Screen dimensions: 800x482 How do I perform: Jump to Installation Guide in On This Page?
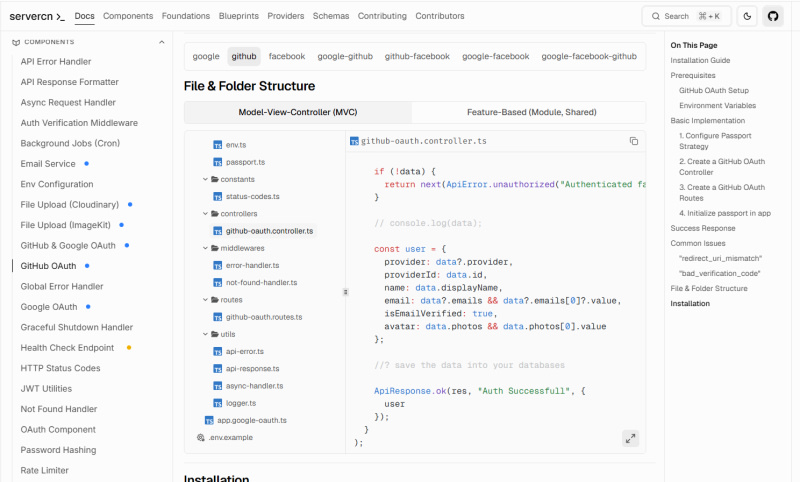click(700, 60)
